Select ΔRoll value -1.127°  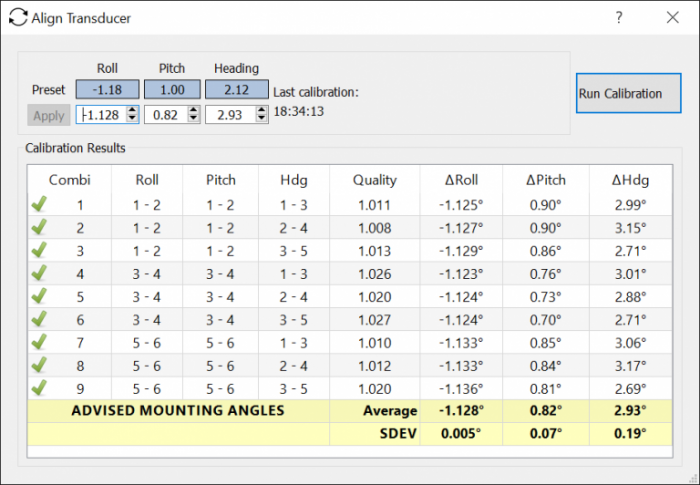coord(461,228)
